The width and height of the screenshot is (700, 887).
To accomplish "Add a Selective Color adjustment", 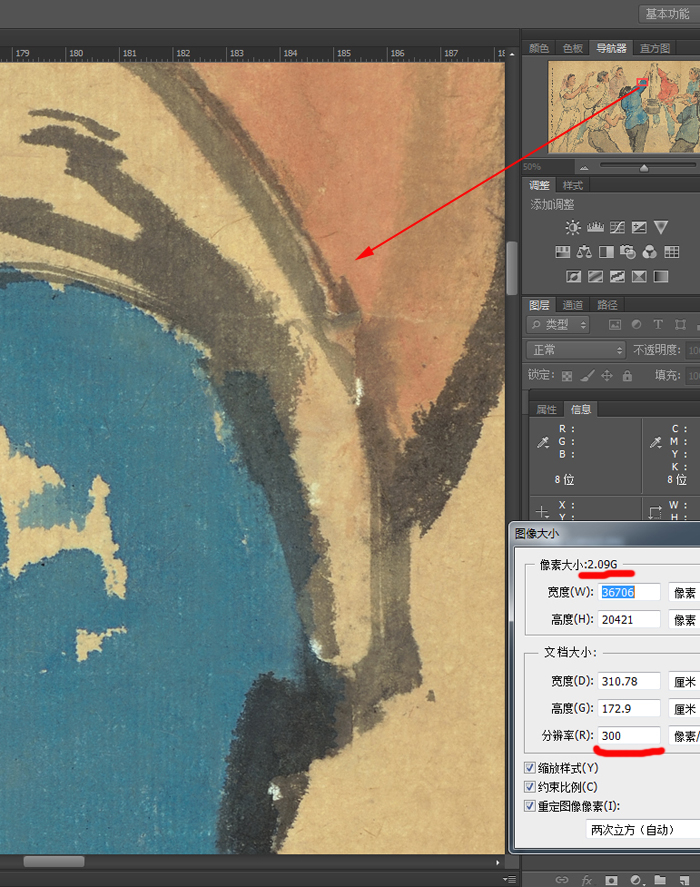I will coord(639,276).
